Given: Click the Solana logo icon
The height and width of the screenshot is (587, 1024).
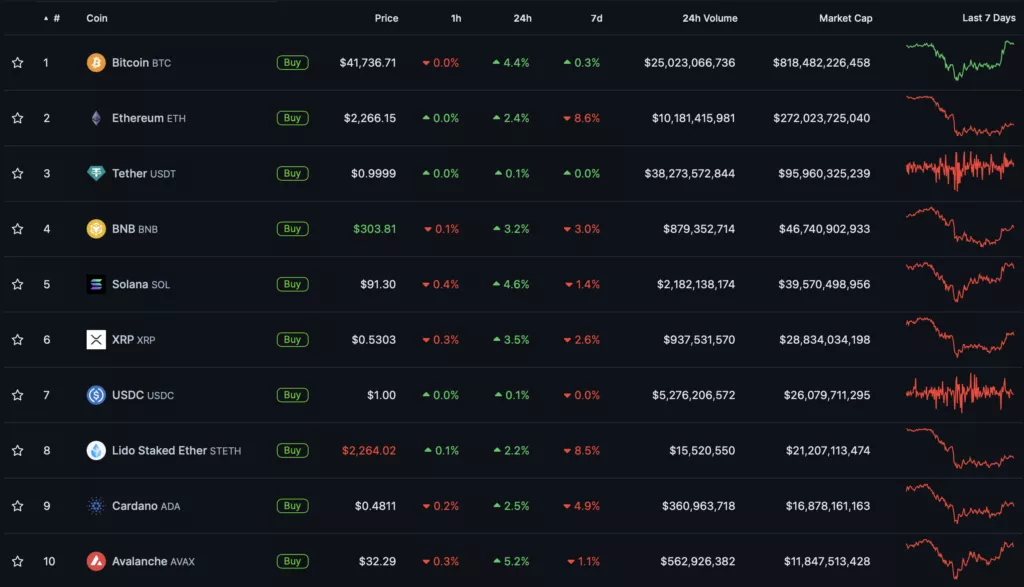Looking at the screenshot, I should (x=96, y=285).
